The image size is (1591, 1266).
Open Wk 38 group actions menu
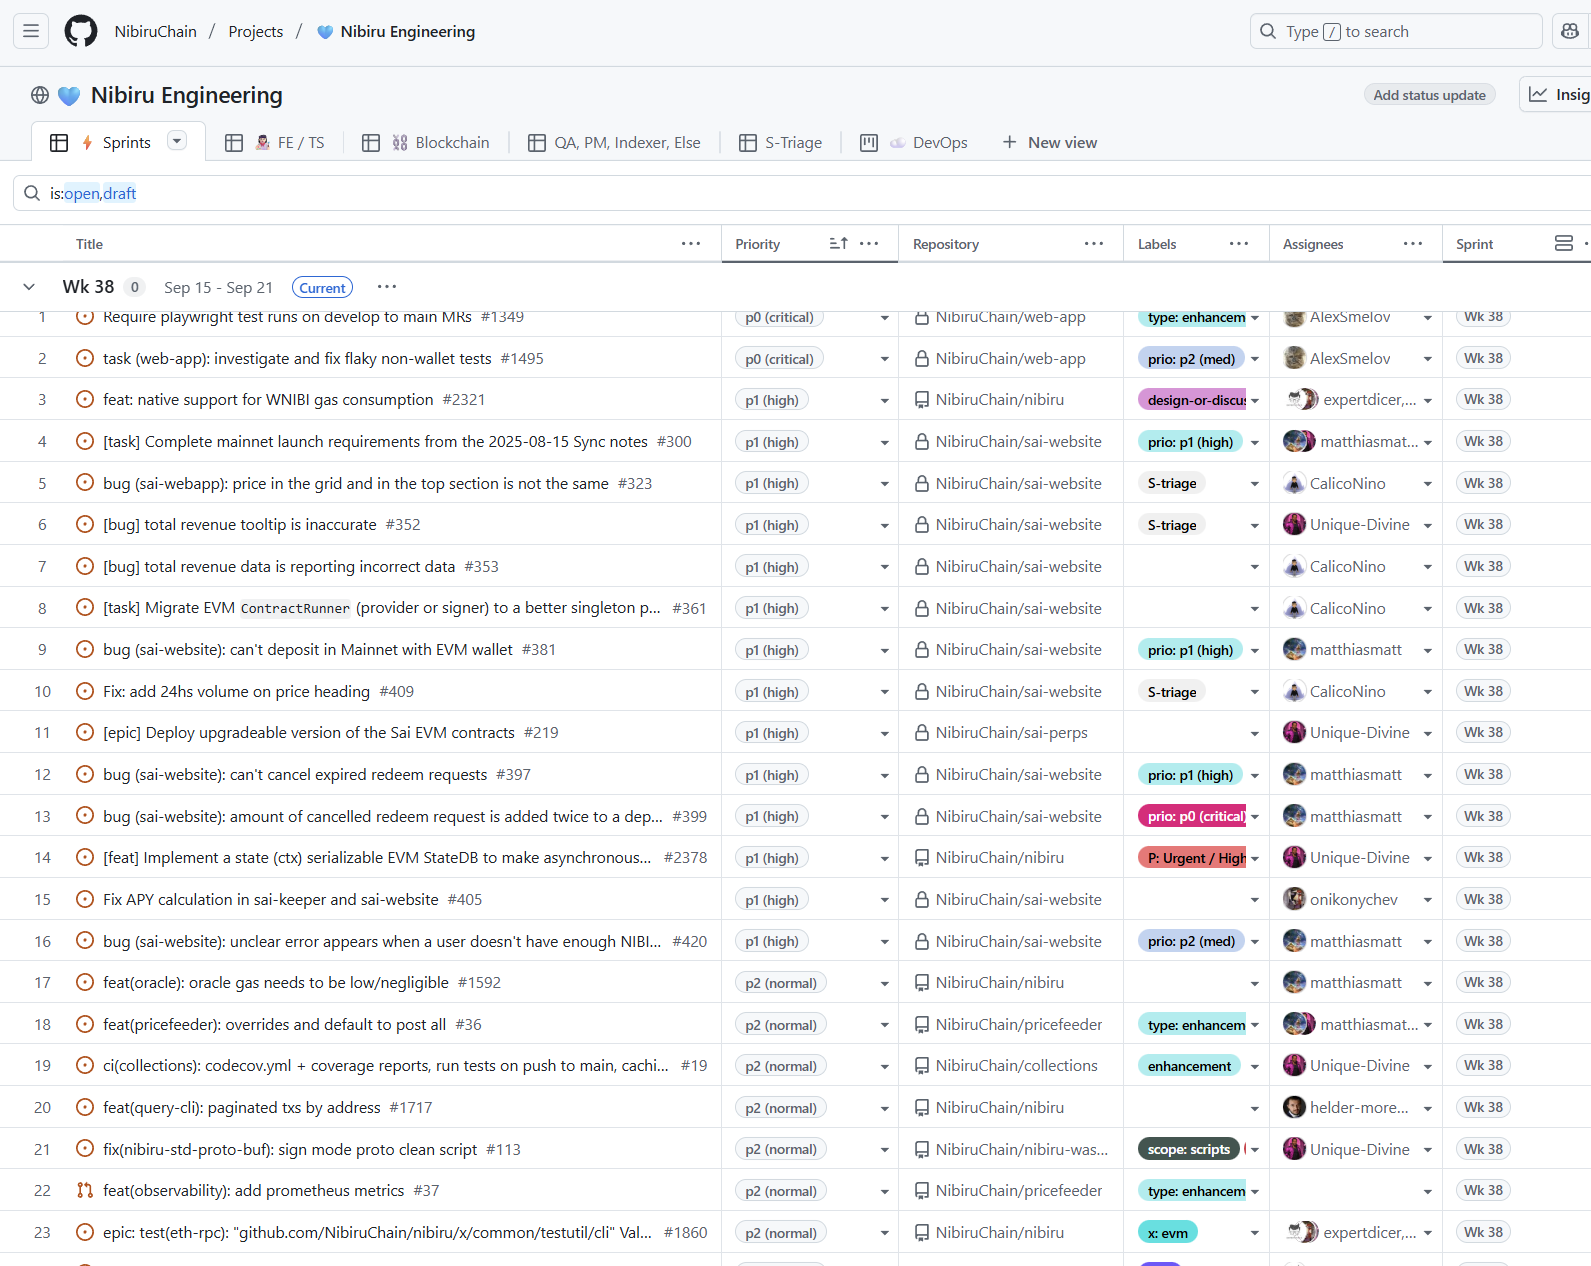(x=387, y=287)
